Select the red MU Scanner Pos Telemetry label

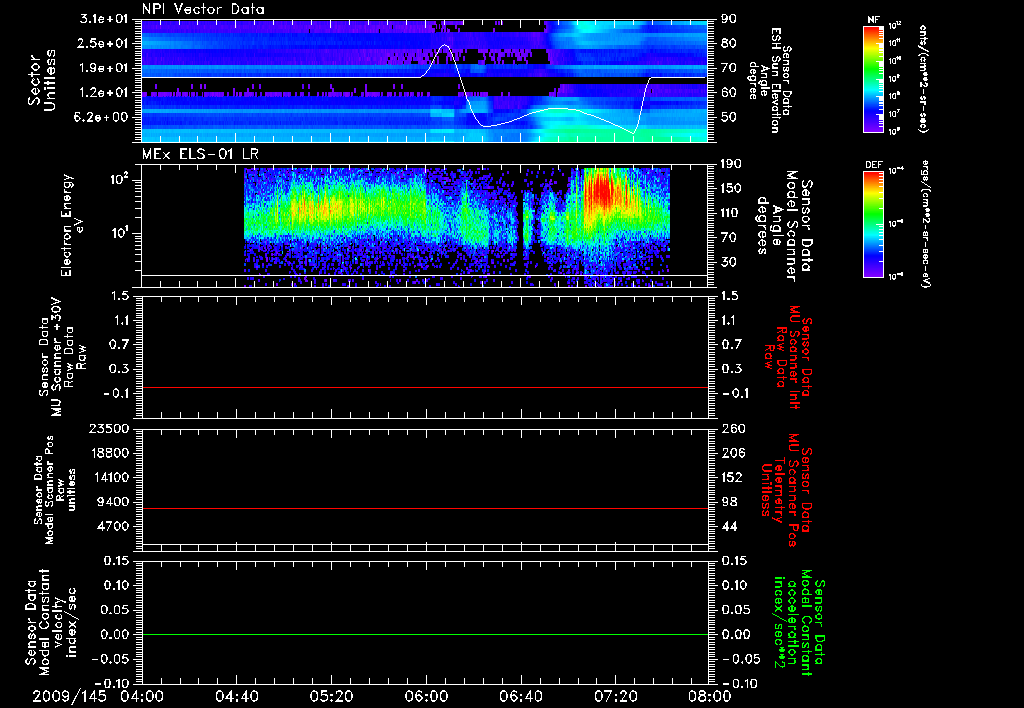(x=787, y=490)
